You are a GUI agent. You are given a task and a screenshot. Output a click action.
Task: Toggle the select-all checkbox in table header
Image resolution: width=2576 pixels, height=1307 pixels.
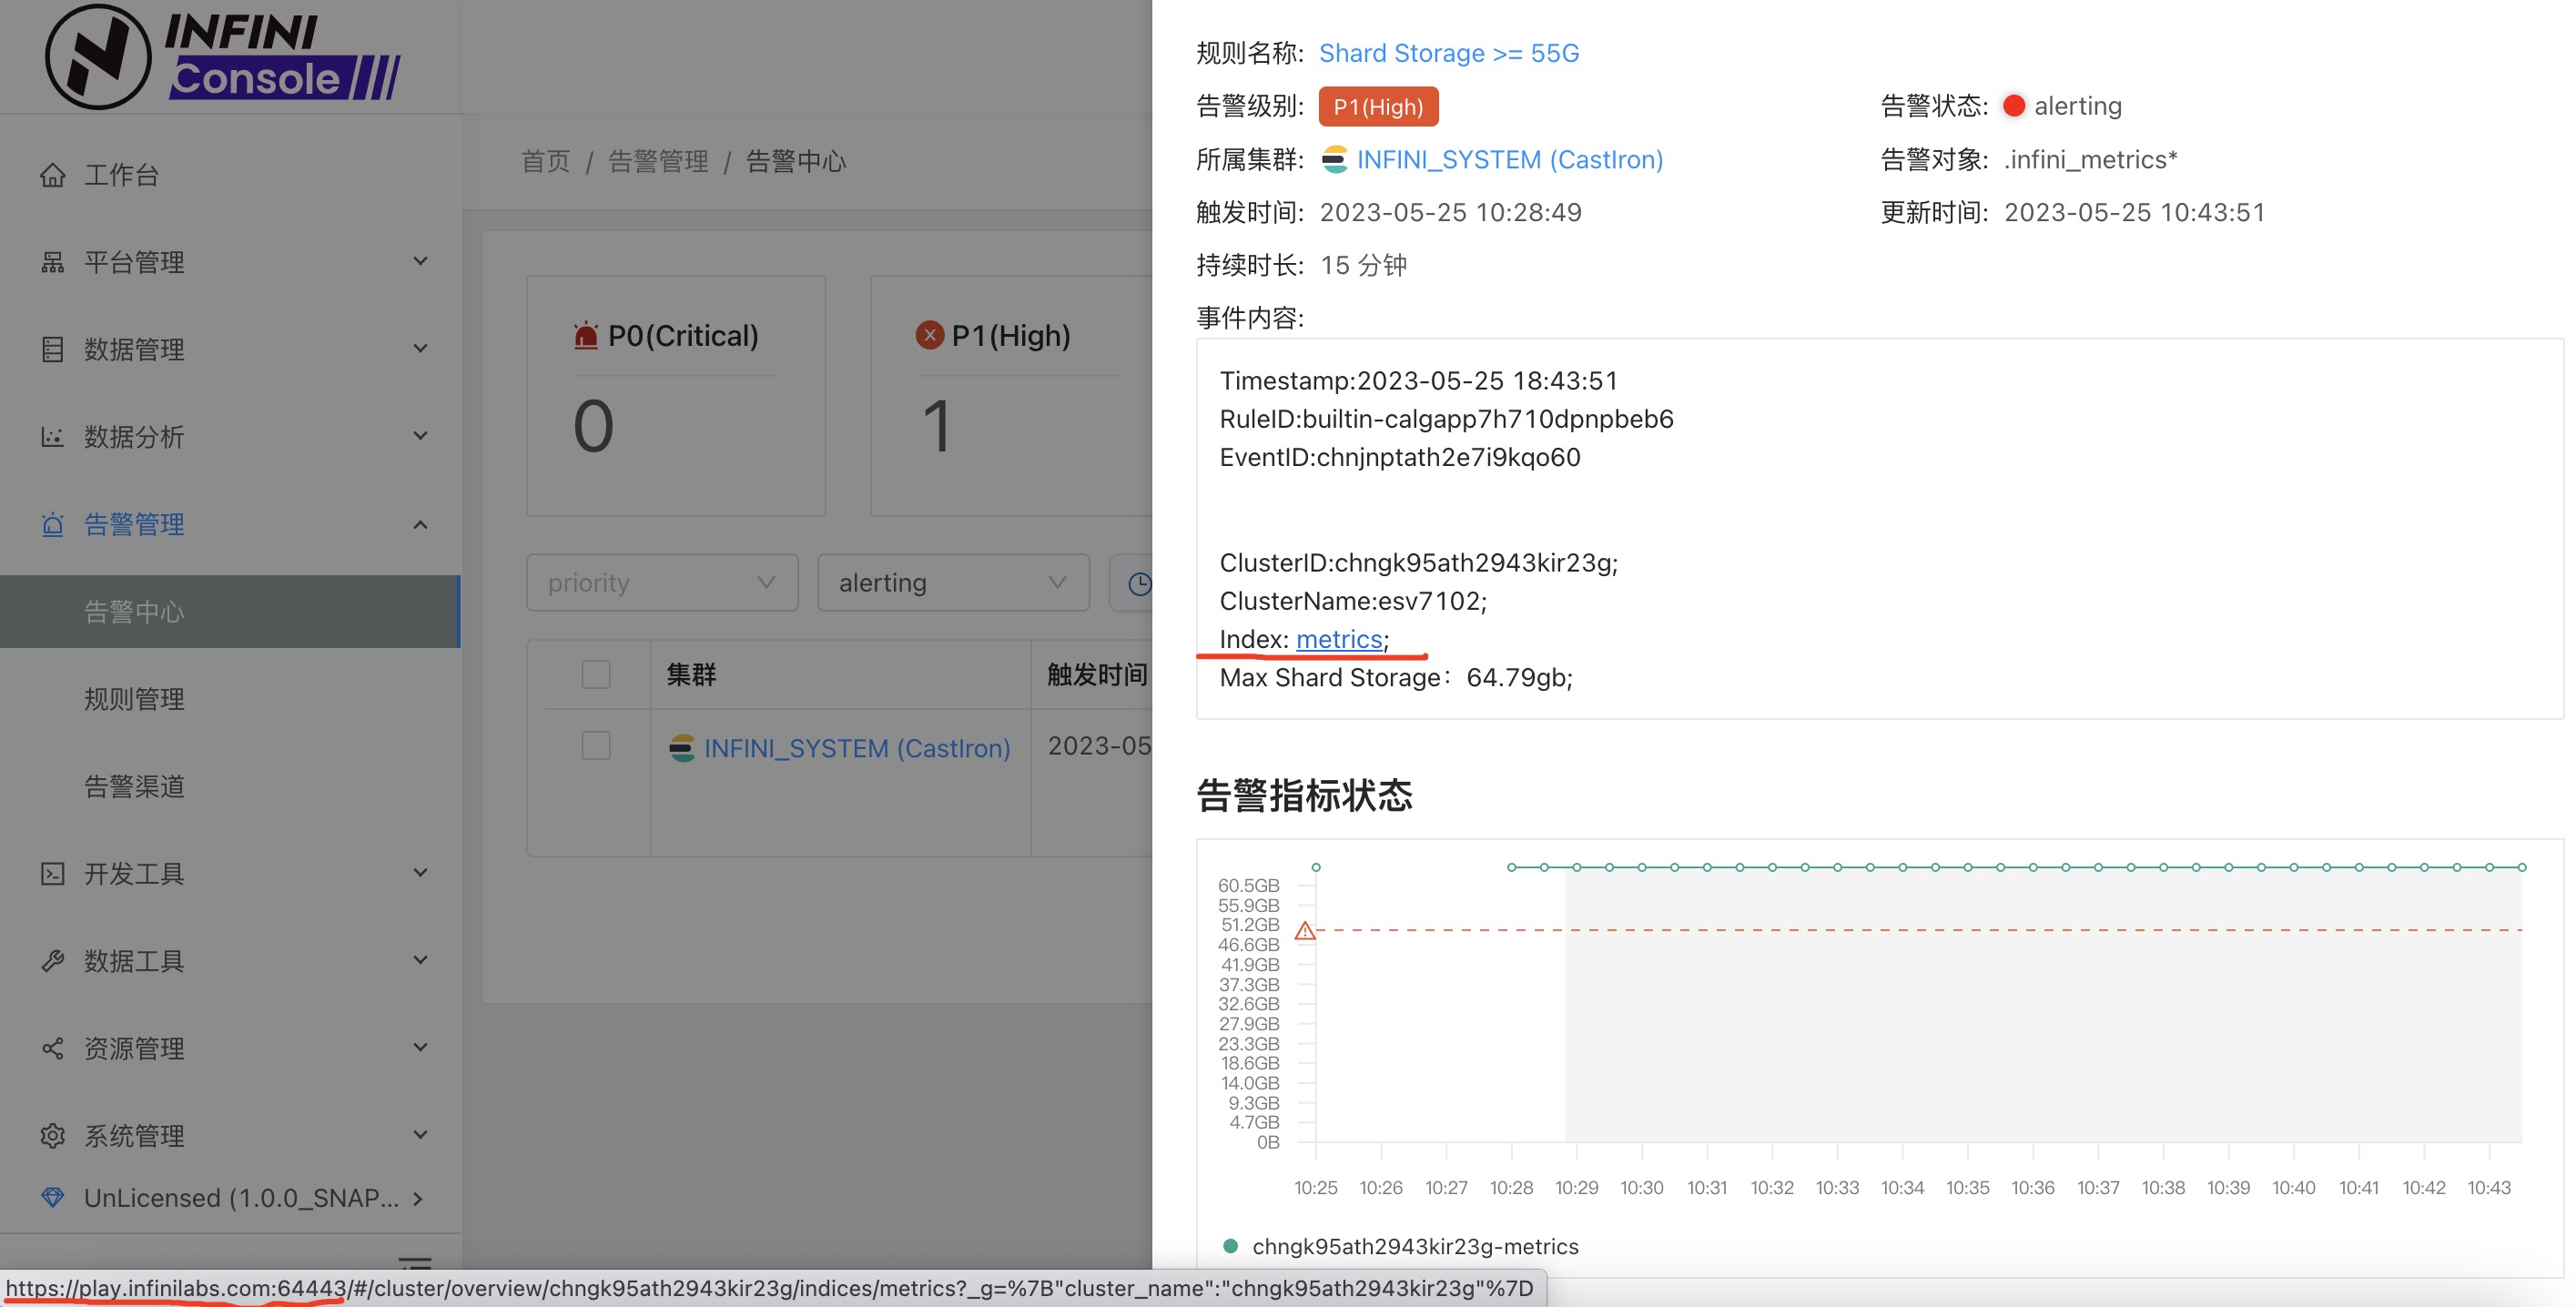(x=596, y=674)
